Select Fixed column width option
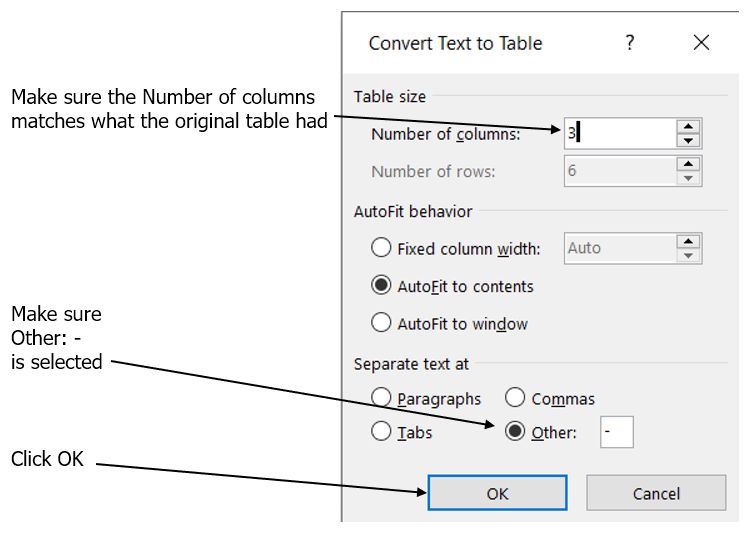 click(x=381, y=248)
